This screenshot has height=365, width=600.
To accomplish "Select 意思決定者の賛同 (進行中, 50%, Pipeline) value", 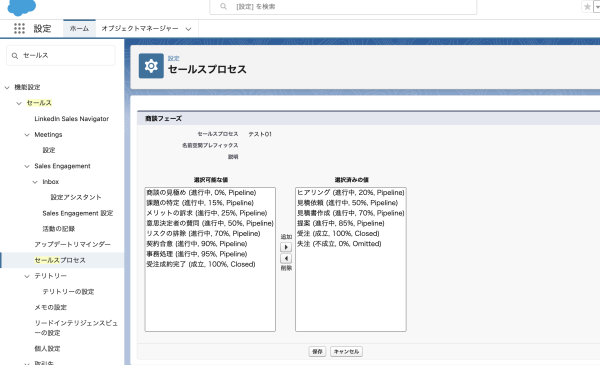I will (210, 223).
